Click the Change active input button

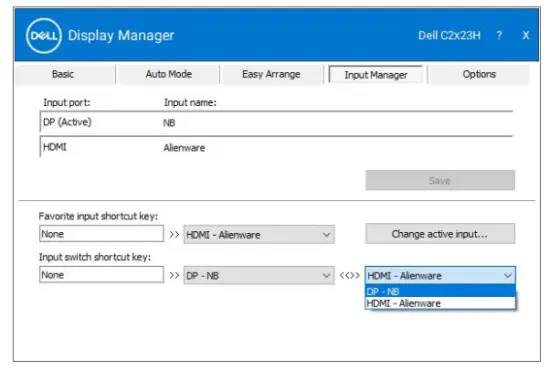440,234
